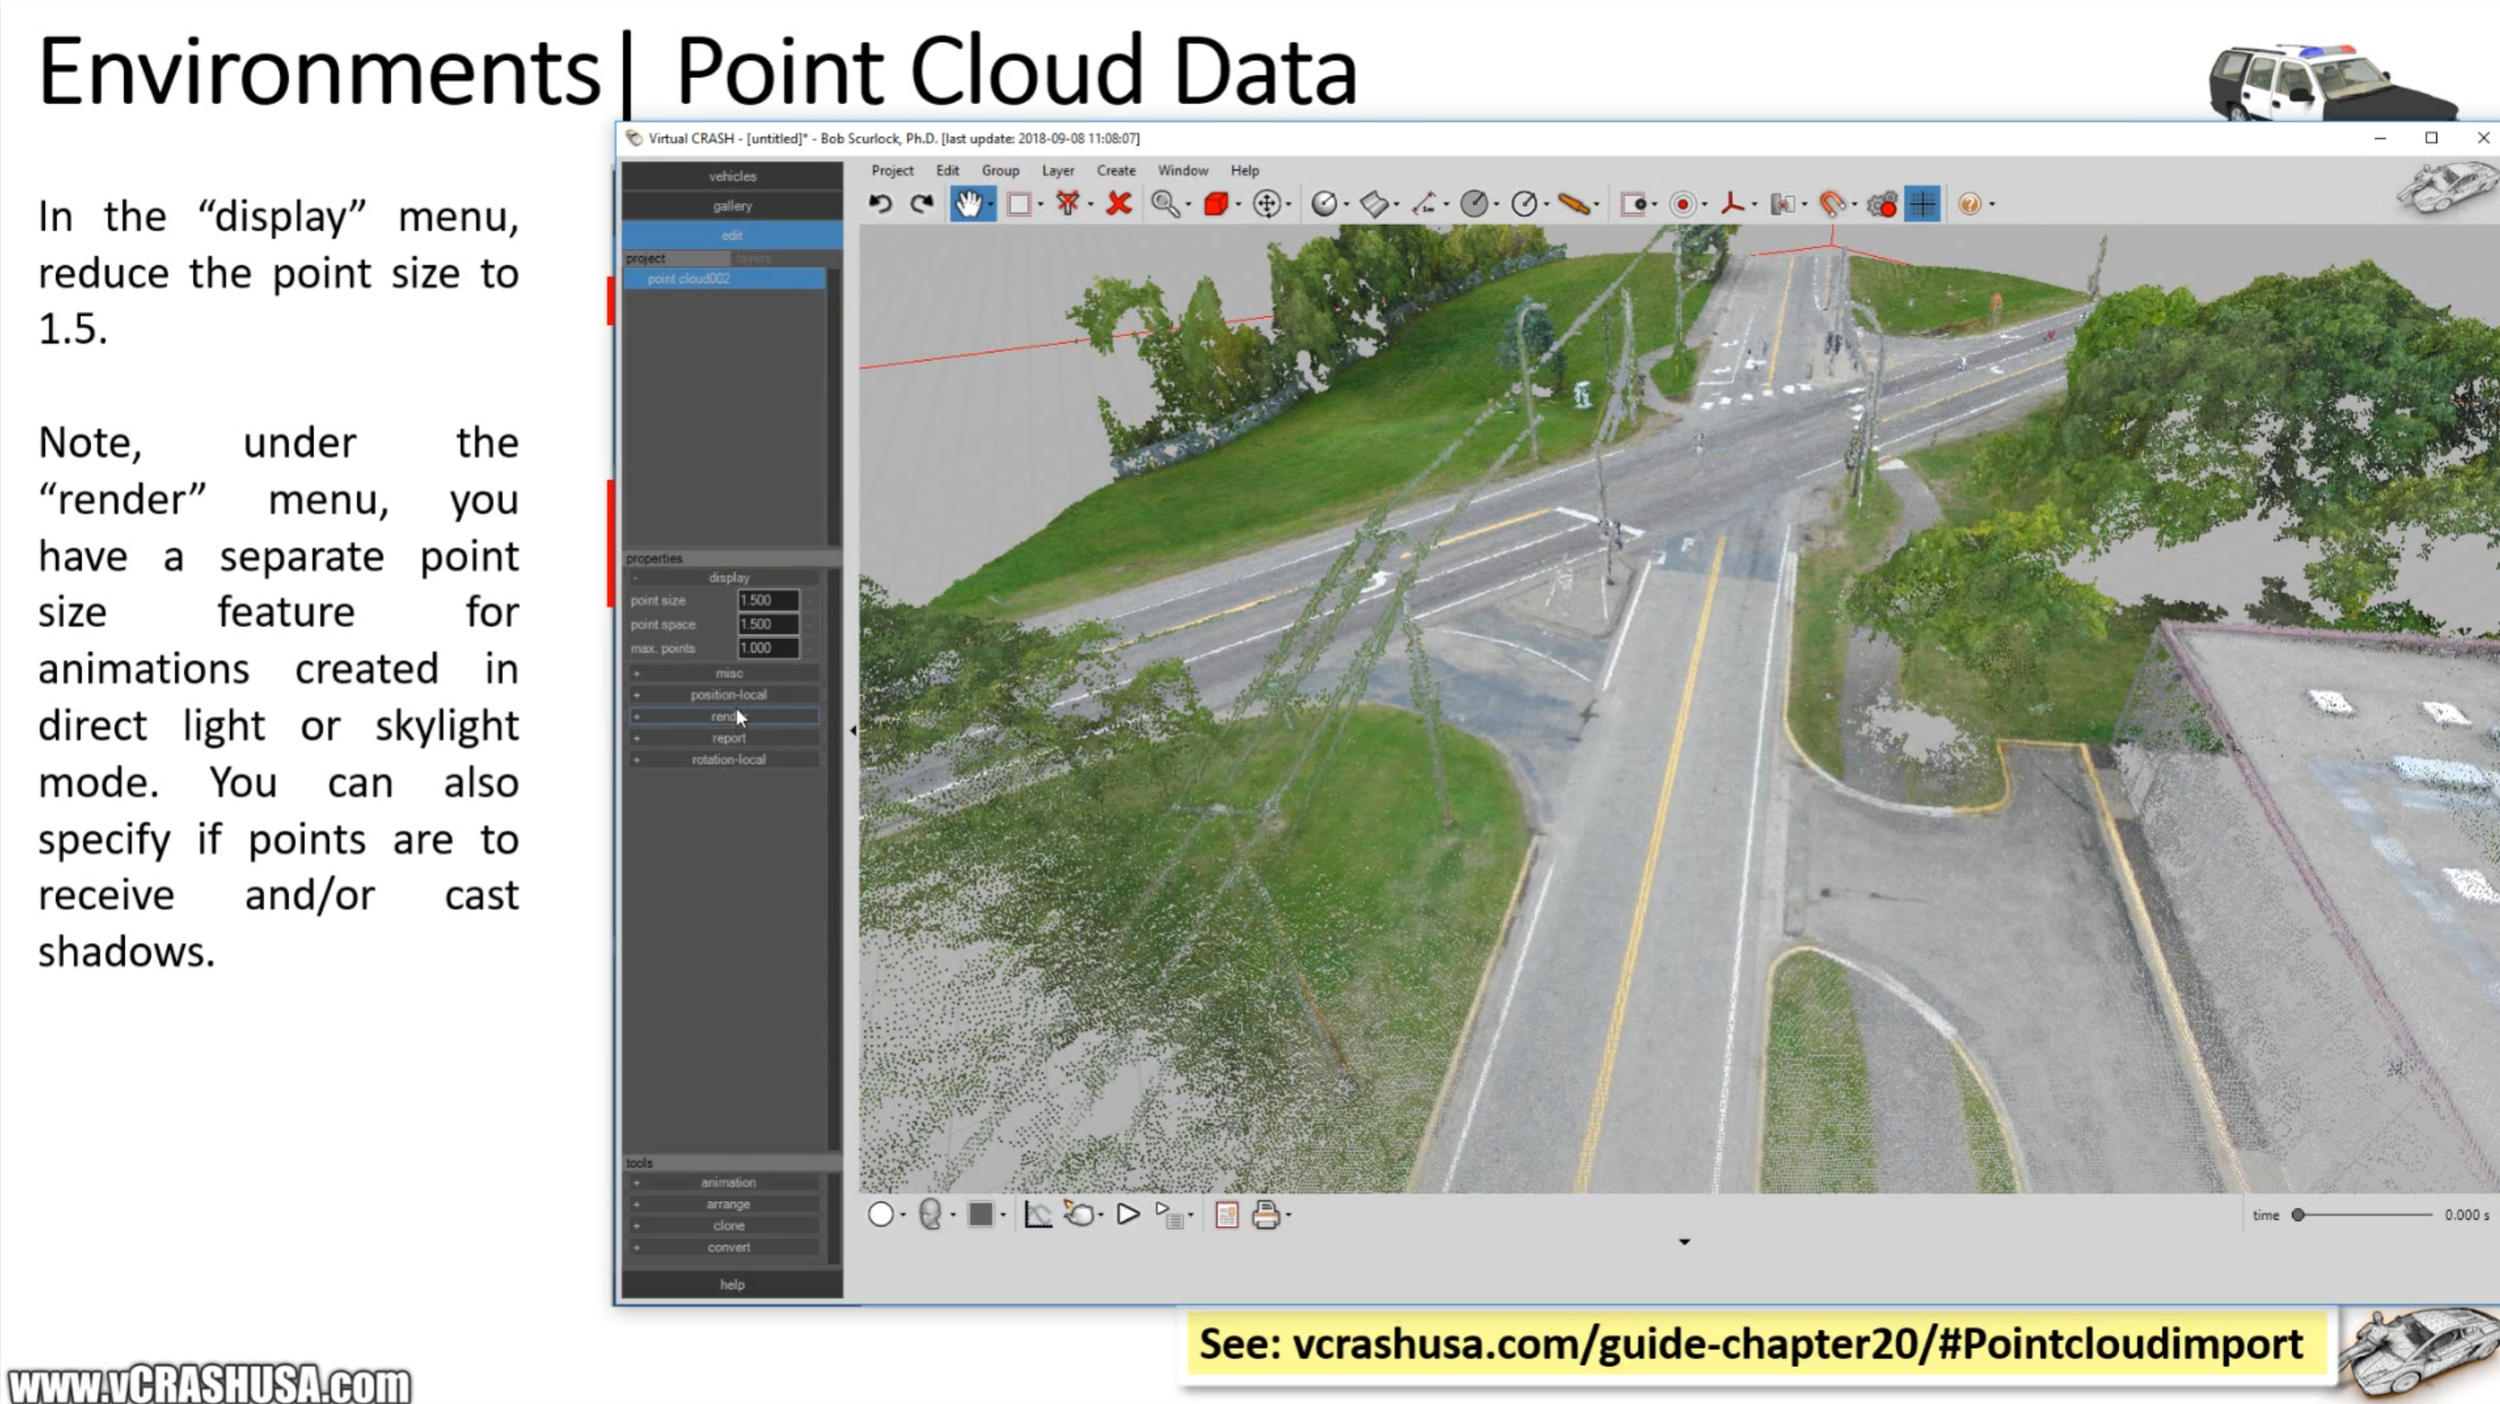Collapse the display properties section
The height and width of the screenshot is (1404, 2500).
coord(728,577)
